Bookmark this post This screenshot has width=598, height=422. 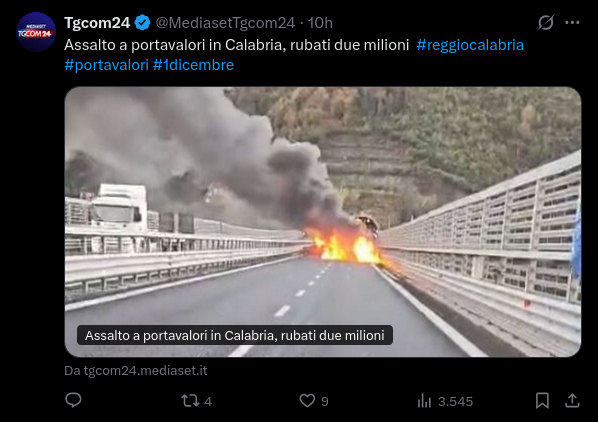542,401
